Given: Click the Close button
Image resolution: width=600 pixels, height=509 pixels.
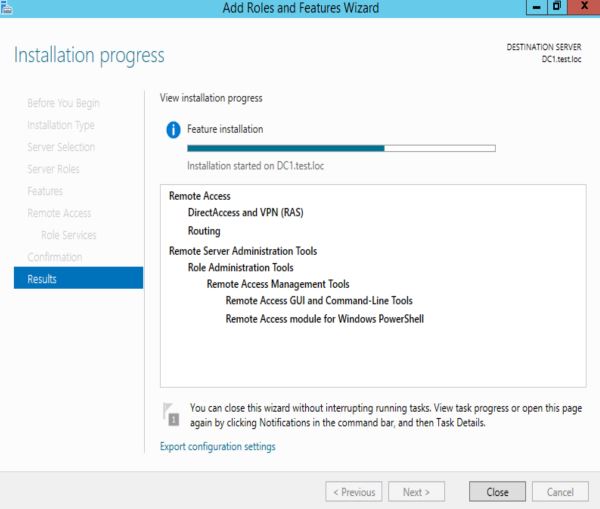Looking at the screenshot, I should pyautogui.click(x=497, y=492).
